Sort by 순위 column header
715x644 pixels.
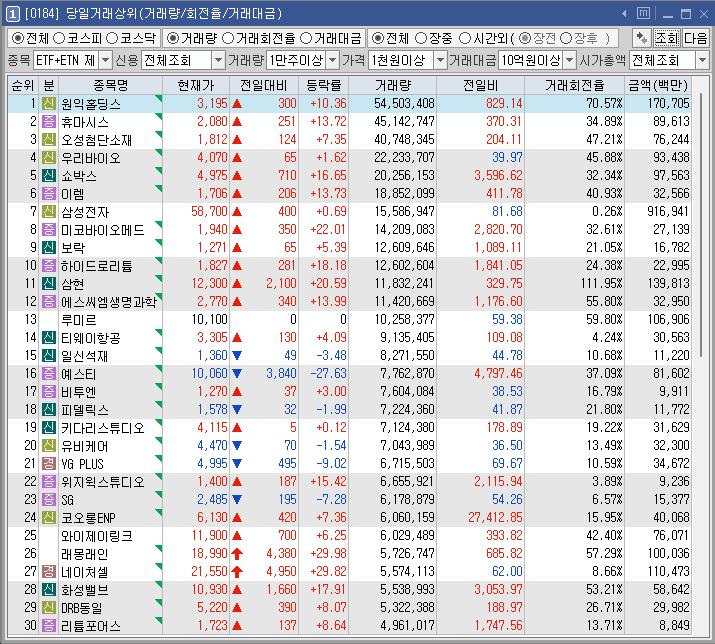[23, 85]
